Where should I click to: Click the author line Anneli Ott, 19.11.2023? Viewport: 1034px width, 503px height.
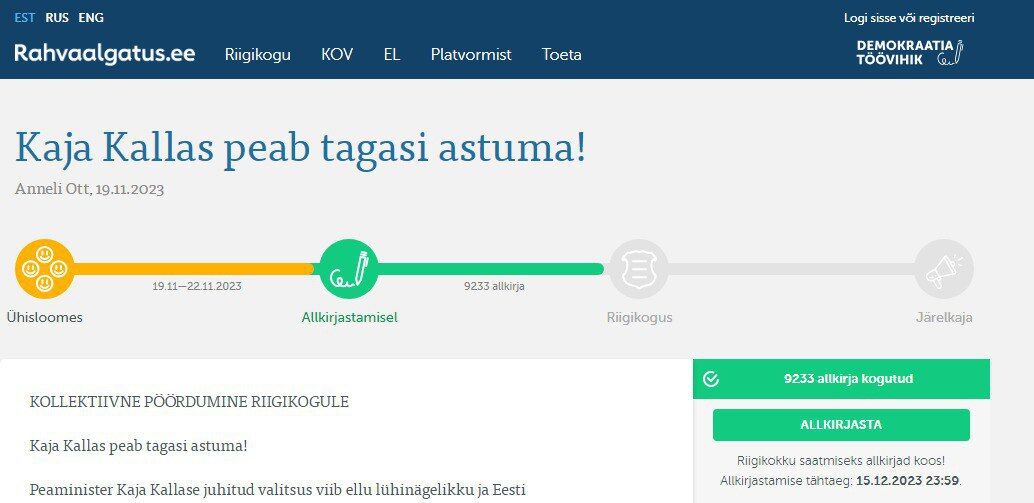[89, 189]
